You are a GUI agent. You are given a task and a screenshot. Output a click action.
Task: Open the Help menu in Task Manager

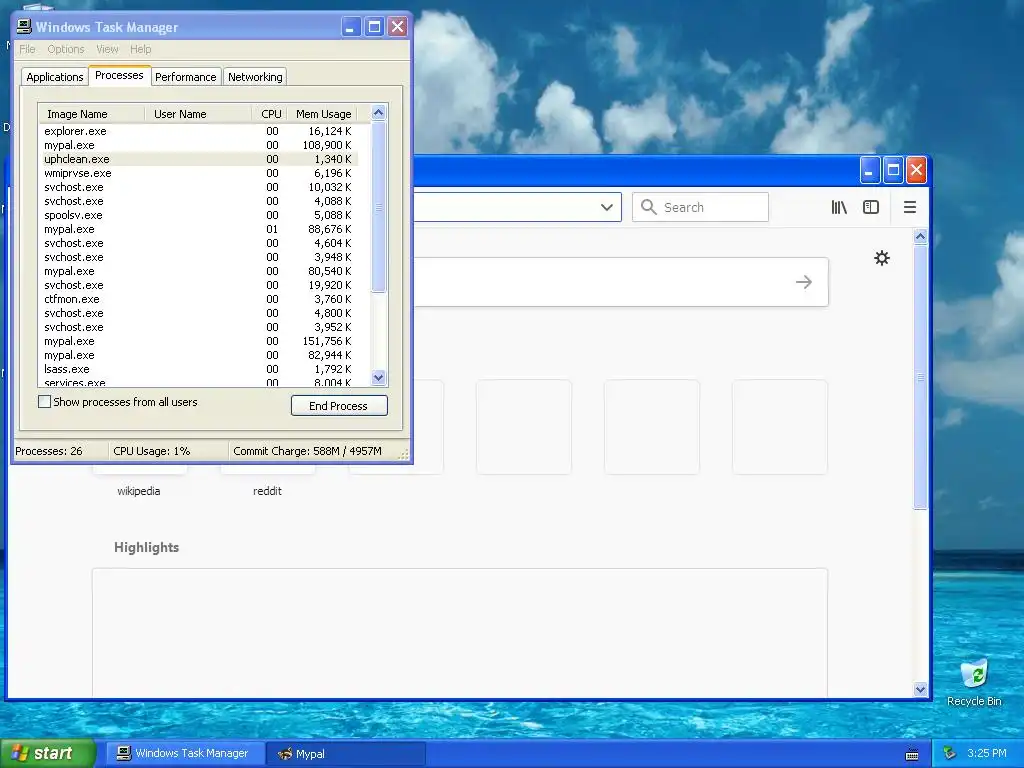point(140,49)
